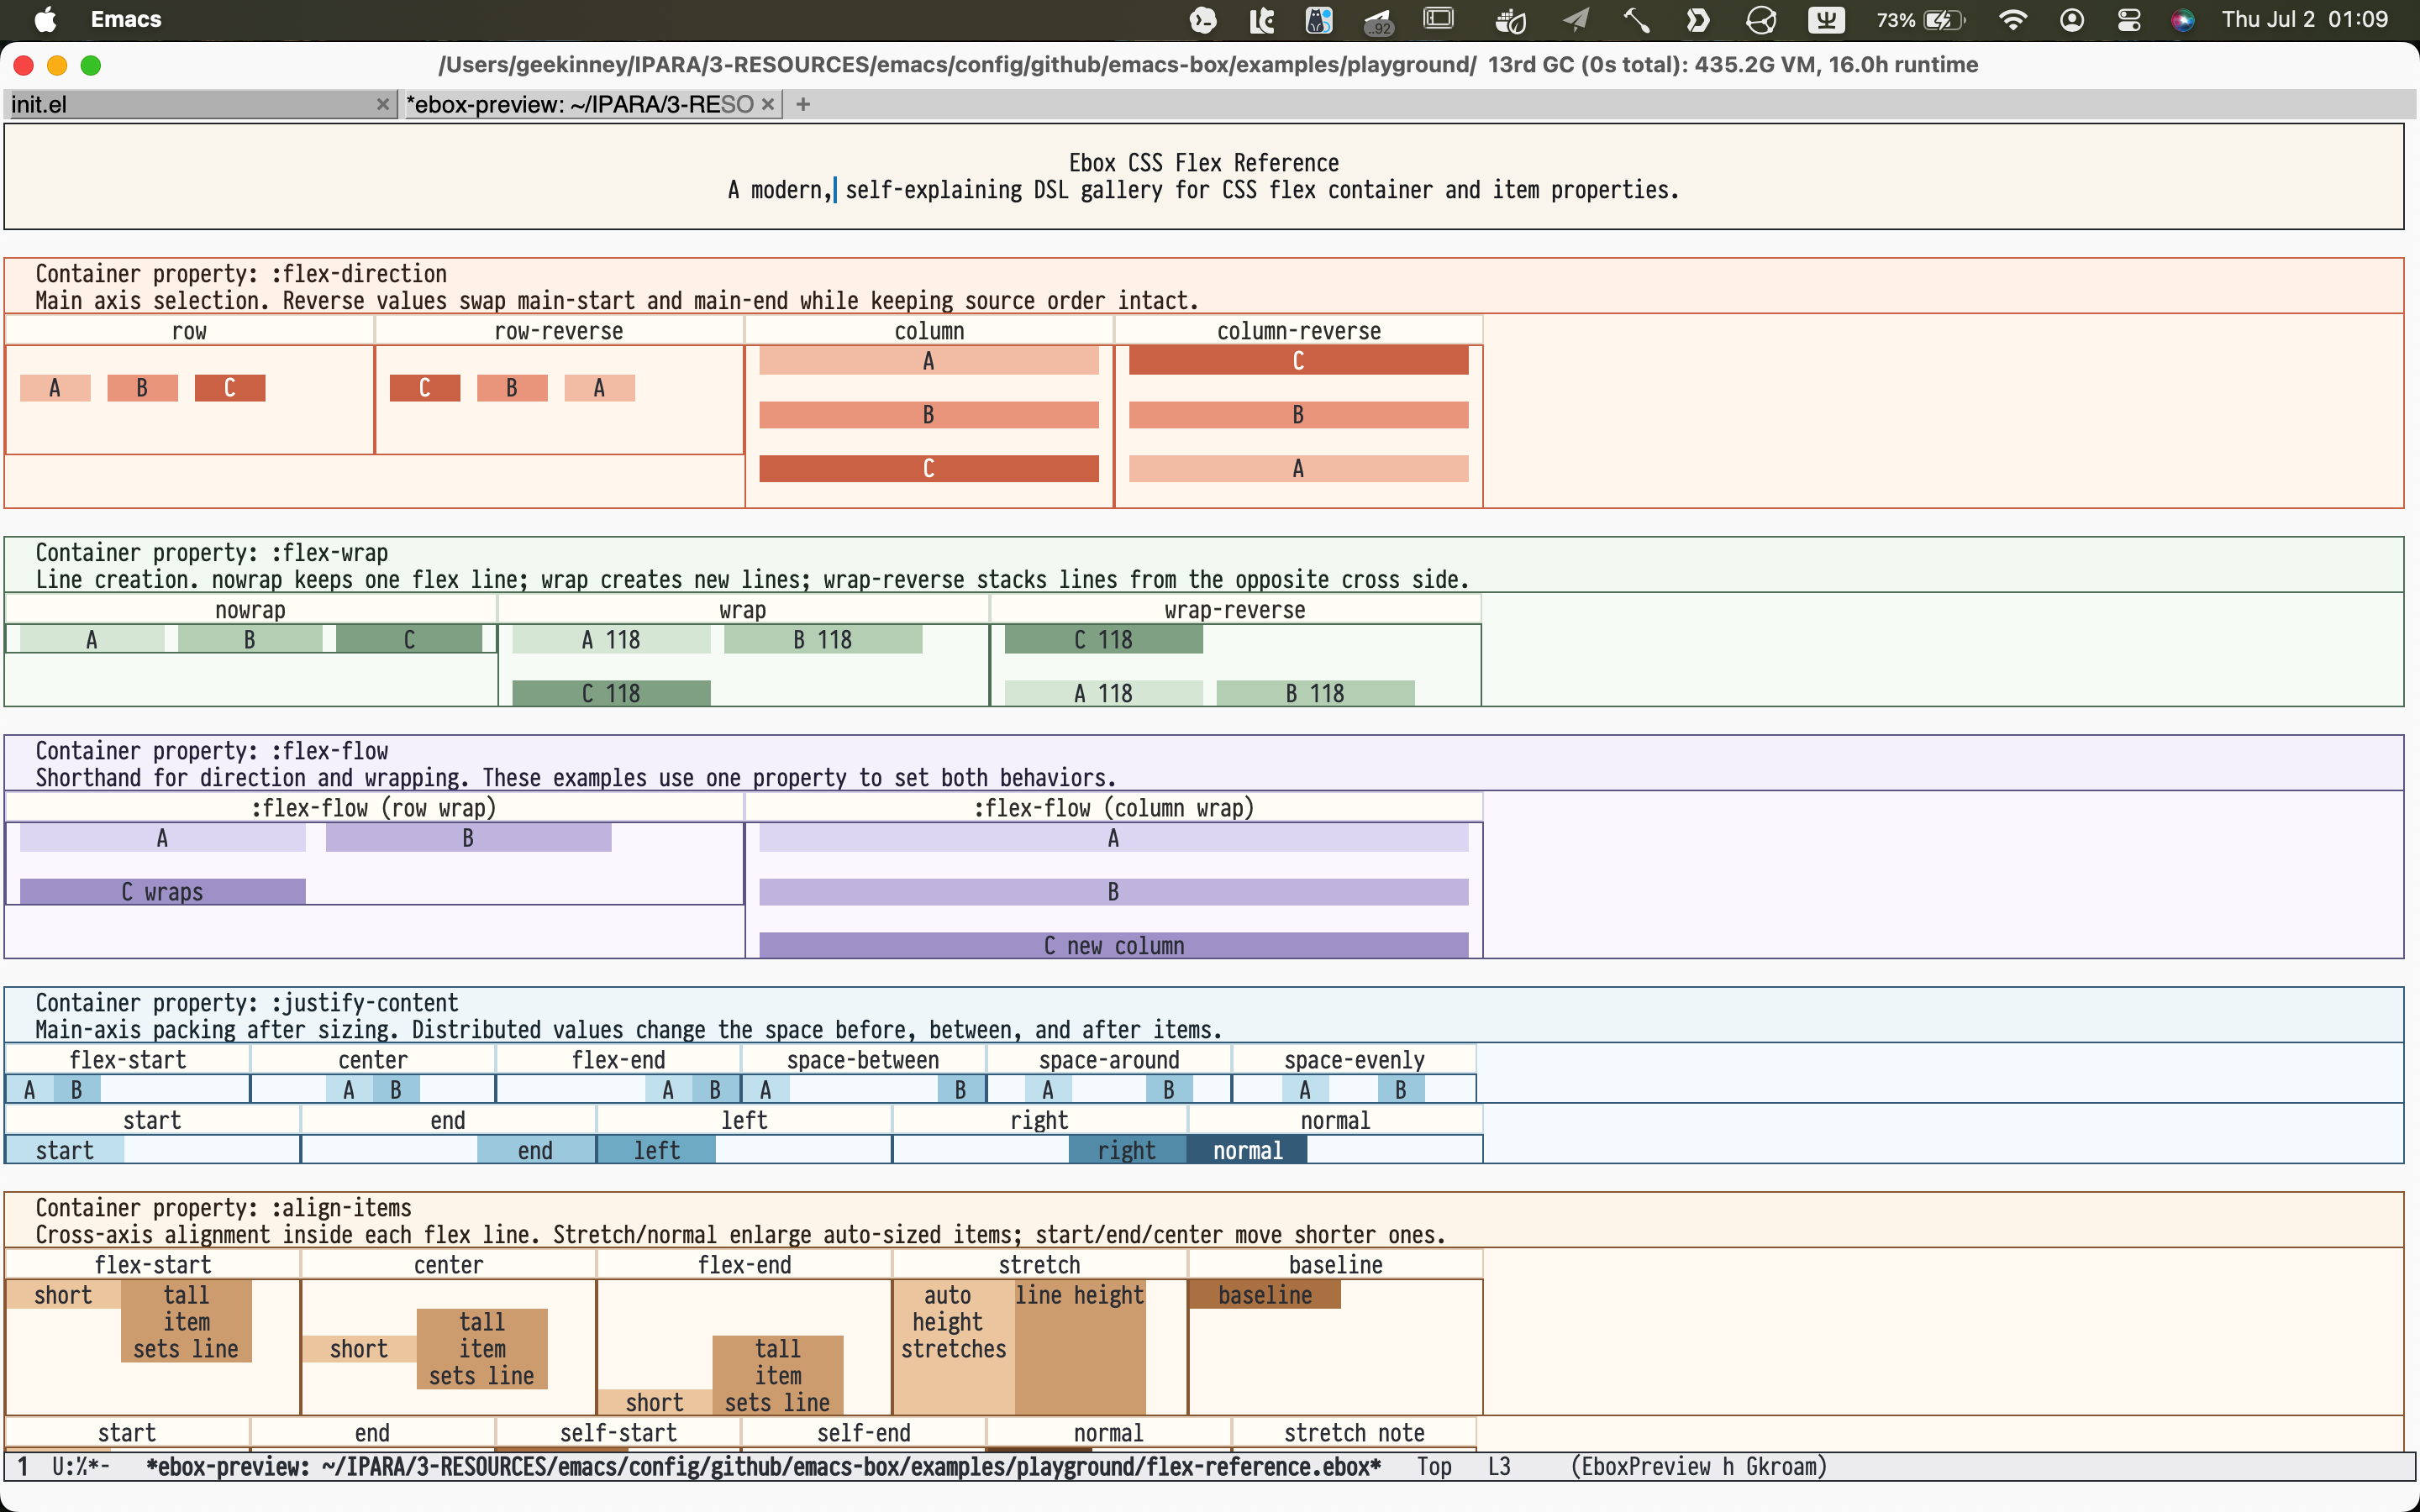Select the ebox-preview tab
Image resolution: width=2420 pixels, height=1512 pixels.
580,104
